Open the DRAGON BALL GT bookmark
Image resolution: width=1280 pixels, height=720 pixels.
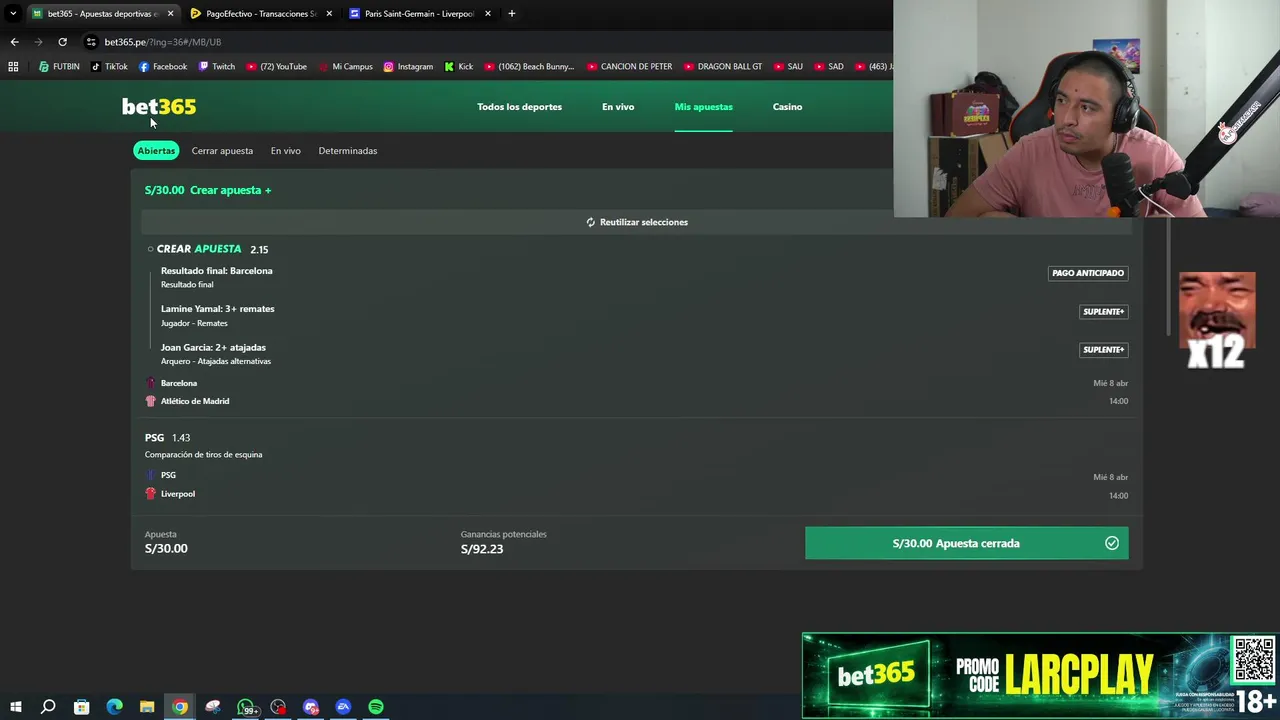coord(722,67)
